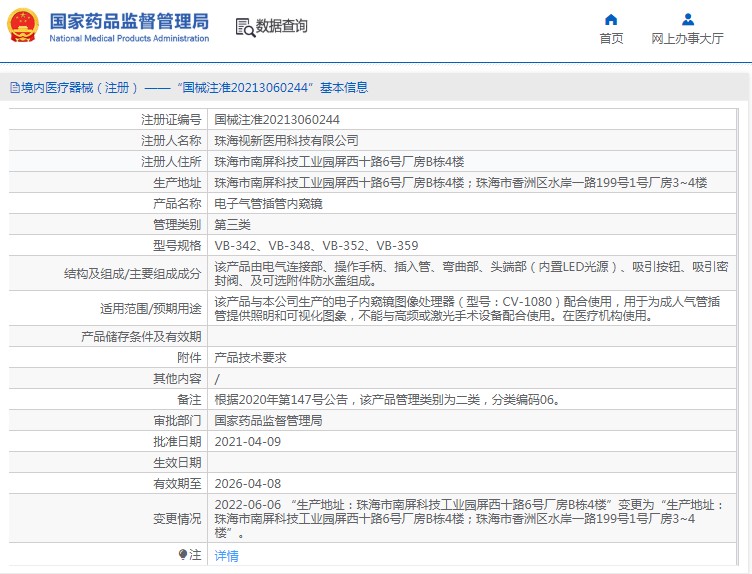Click the 网上办事大厅 person icon

click(688, 19)
